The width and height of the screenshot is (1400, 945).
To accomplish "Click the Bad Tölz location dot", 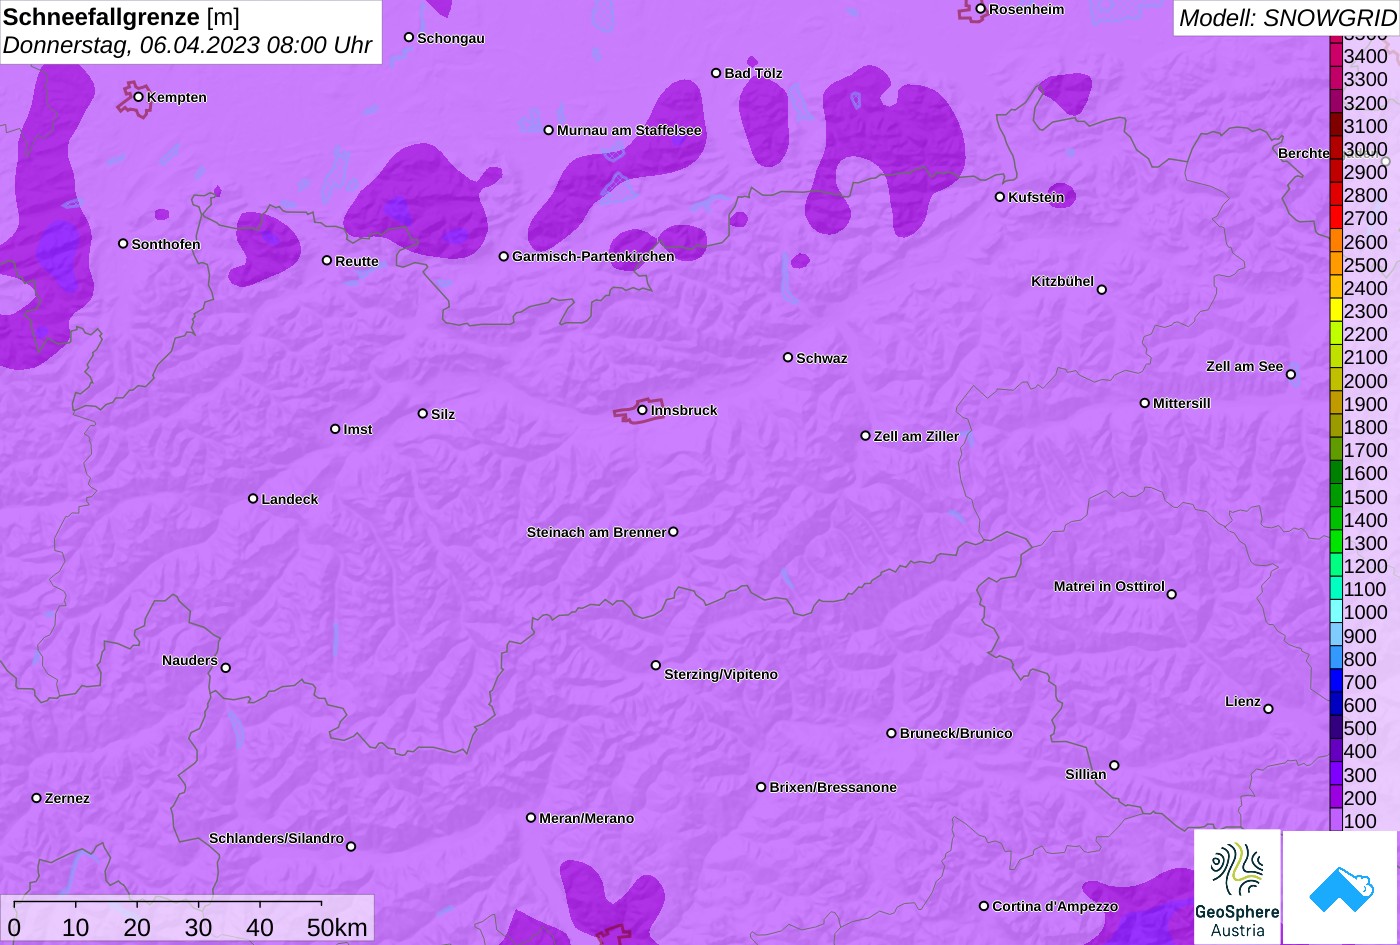I will coord(716,73).
